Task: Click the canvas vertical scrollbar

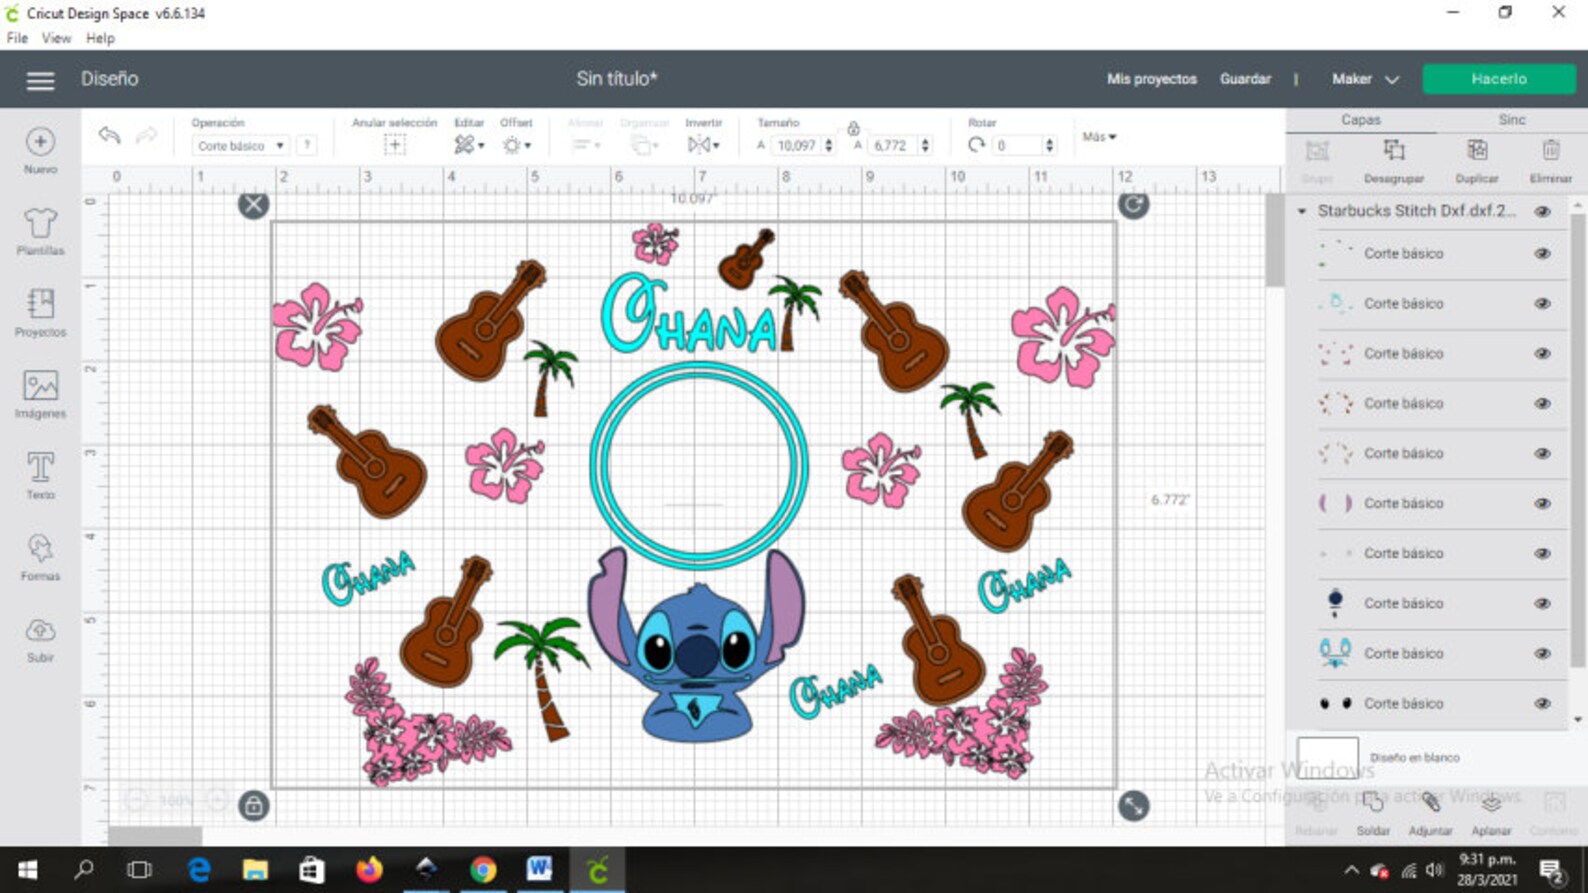Action: pyautogui.click(x=1274, y=240)
